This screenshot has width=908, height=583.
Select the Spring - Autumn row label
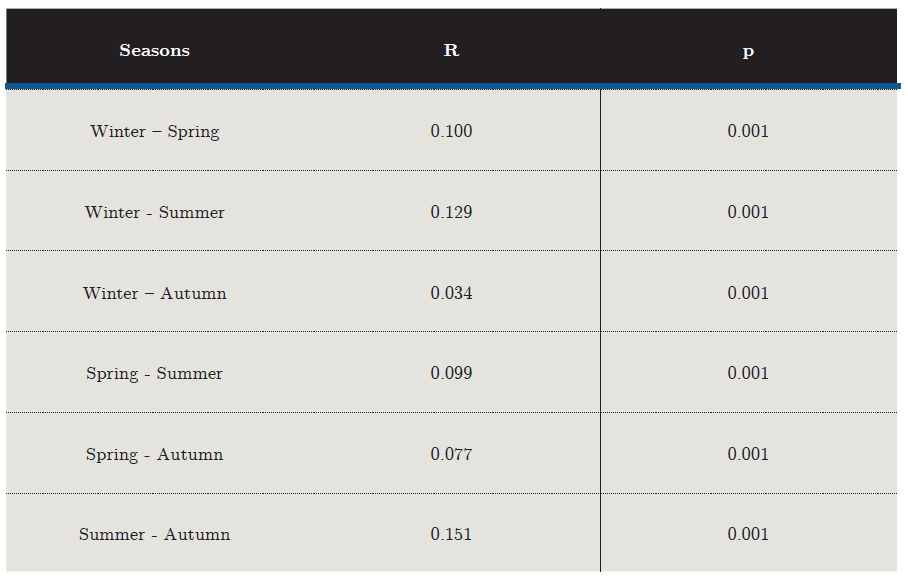155,455
